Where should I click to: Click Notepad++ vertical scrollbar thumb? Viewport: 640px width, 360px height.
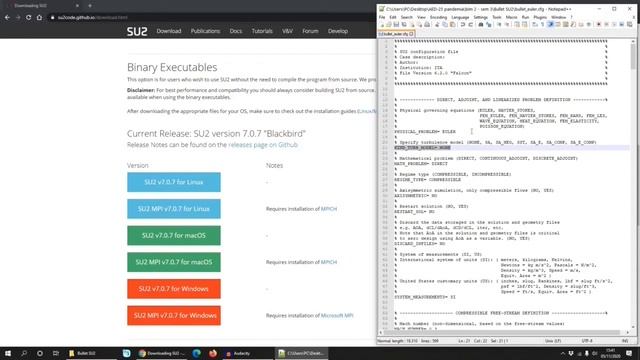(633, 57)
